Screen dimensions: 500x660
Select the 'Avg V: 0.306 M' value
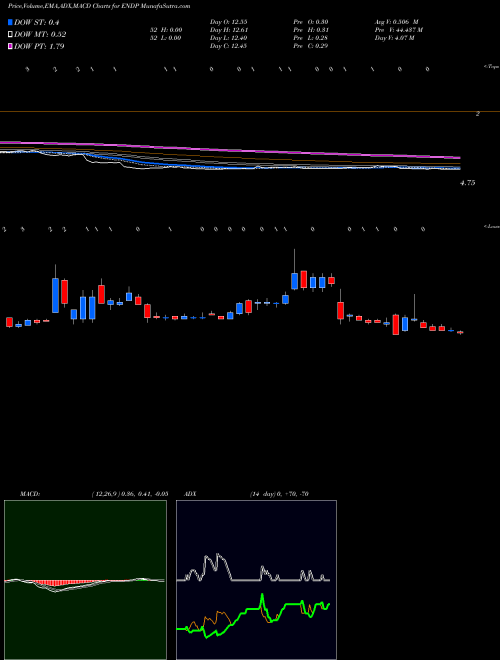396,22
